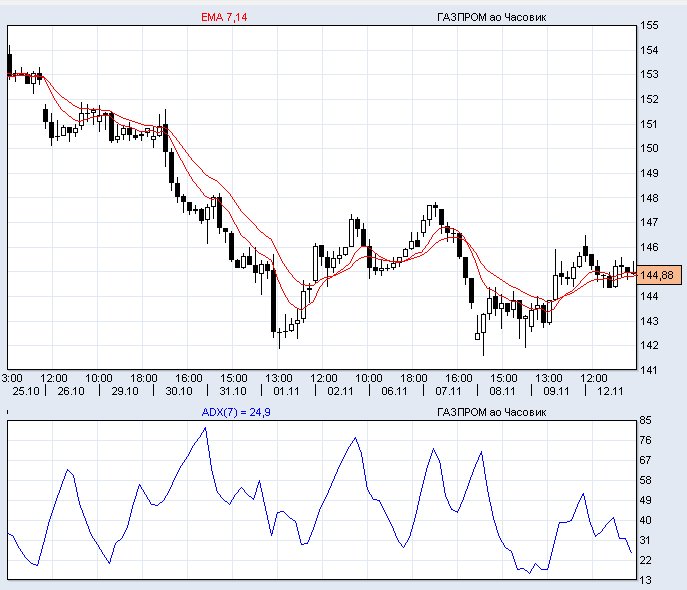Click the ADX(7) = 24,9 indicator label
Viewport: 687px width, 590px height.
pyautogui.click(x=236, y=412)
